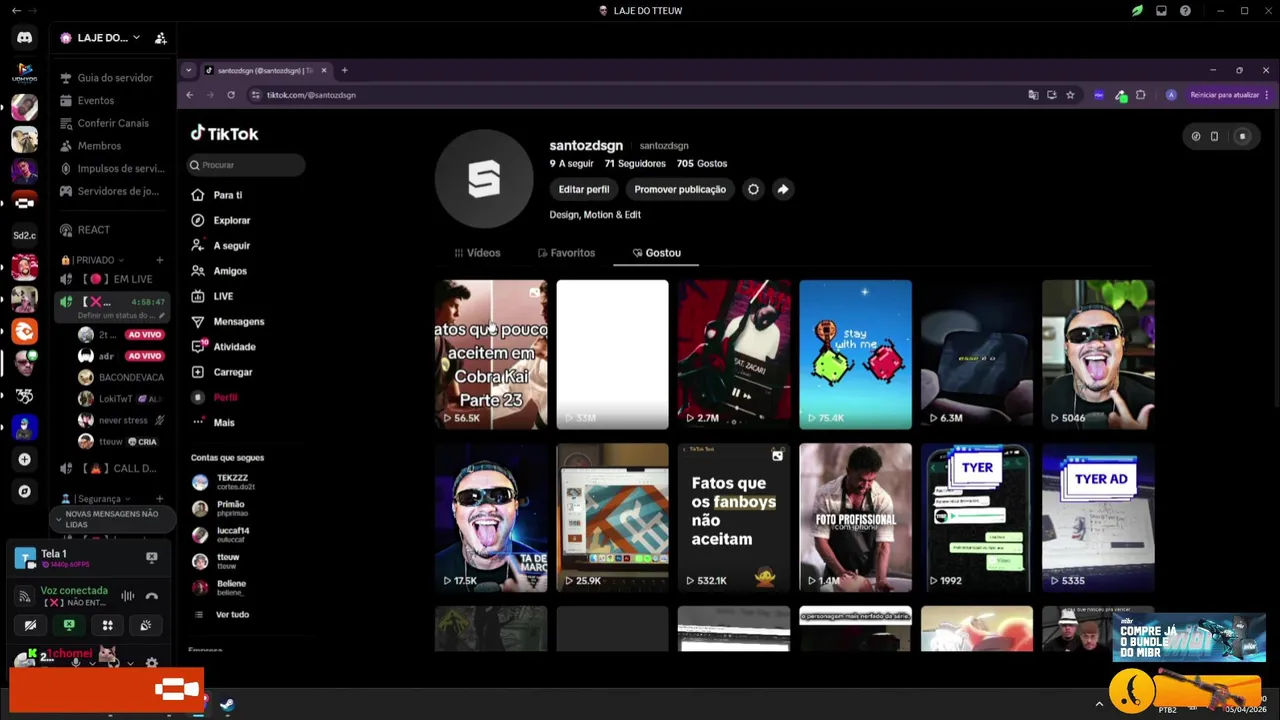Screen dimensions: 1280x720
Task: Open Discord direct messages home icon
Action: 24,38
